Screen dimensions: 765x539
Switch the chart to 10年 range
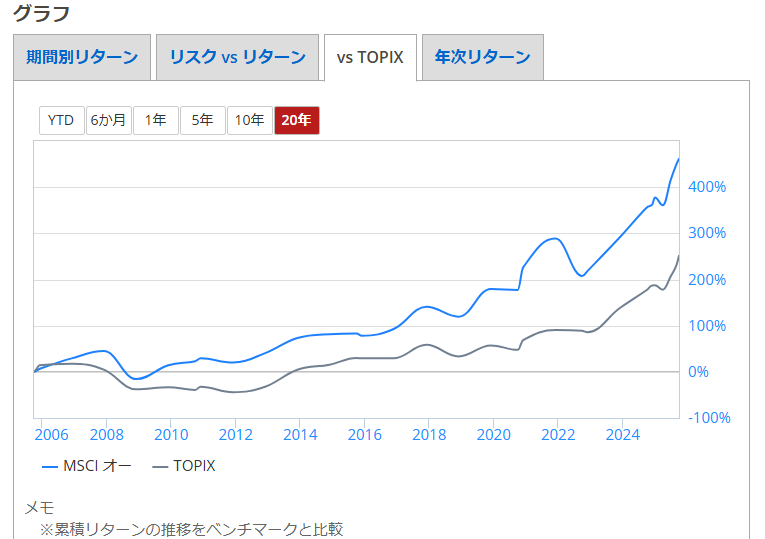[x=249, y=120]
